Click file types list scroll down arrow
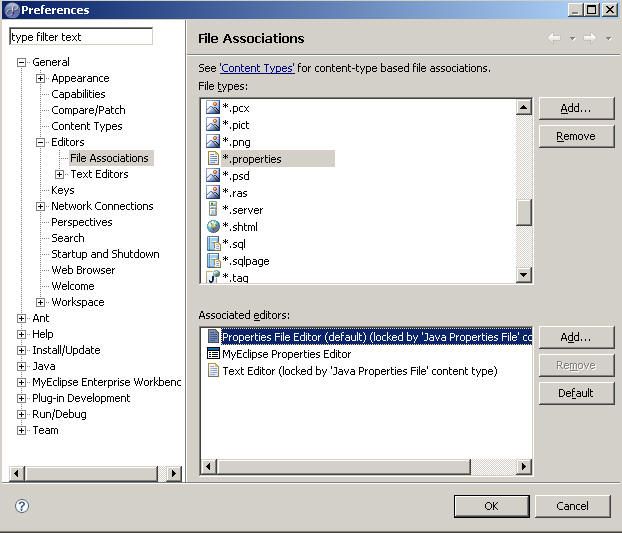The image size is (622, 533). [524, 274]
